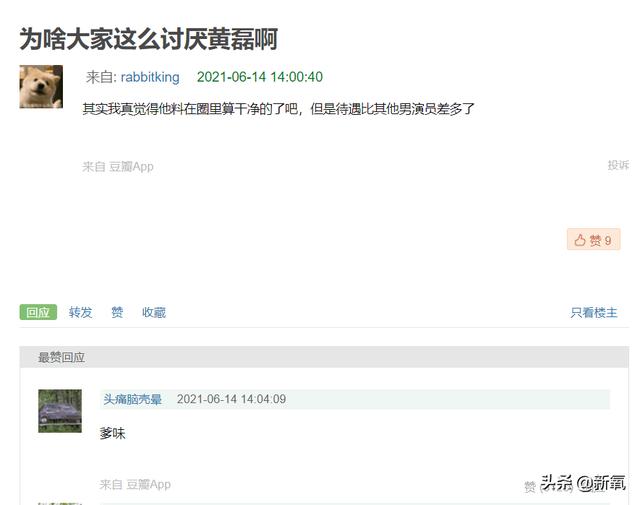Click the 来自 豆瓣App label under the post
640x505 pixels.
point(118,167)
